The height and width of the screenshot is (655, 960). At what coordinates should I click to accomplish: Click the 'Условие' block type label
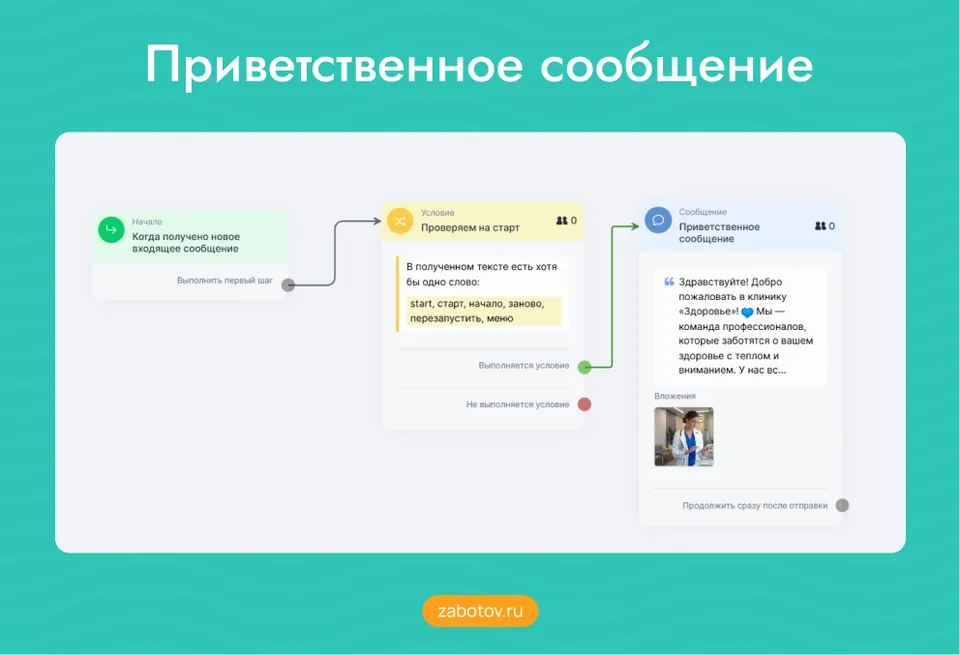coord(438,212)
